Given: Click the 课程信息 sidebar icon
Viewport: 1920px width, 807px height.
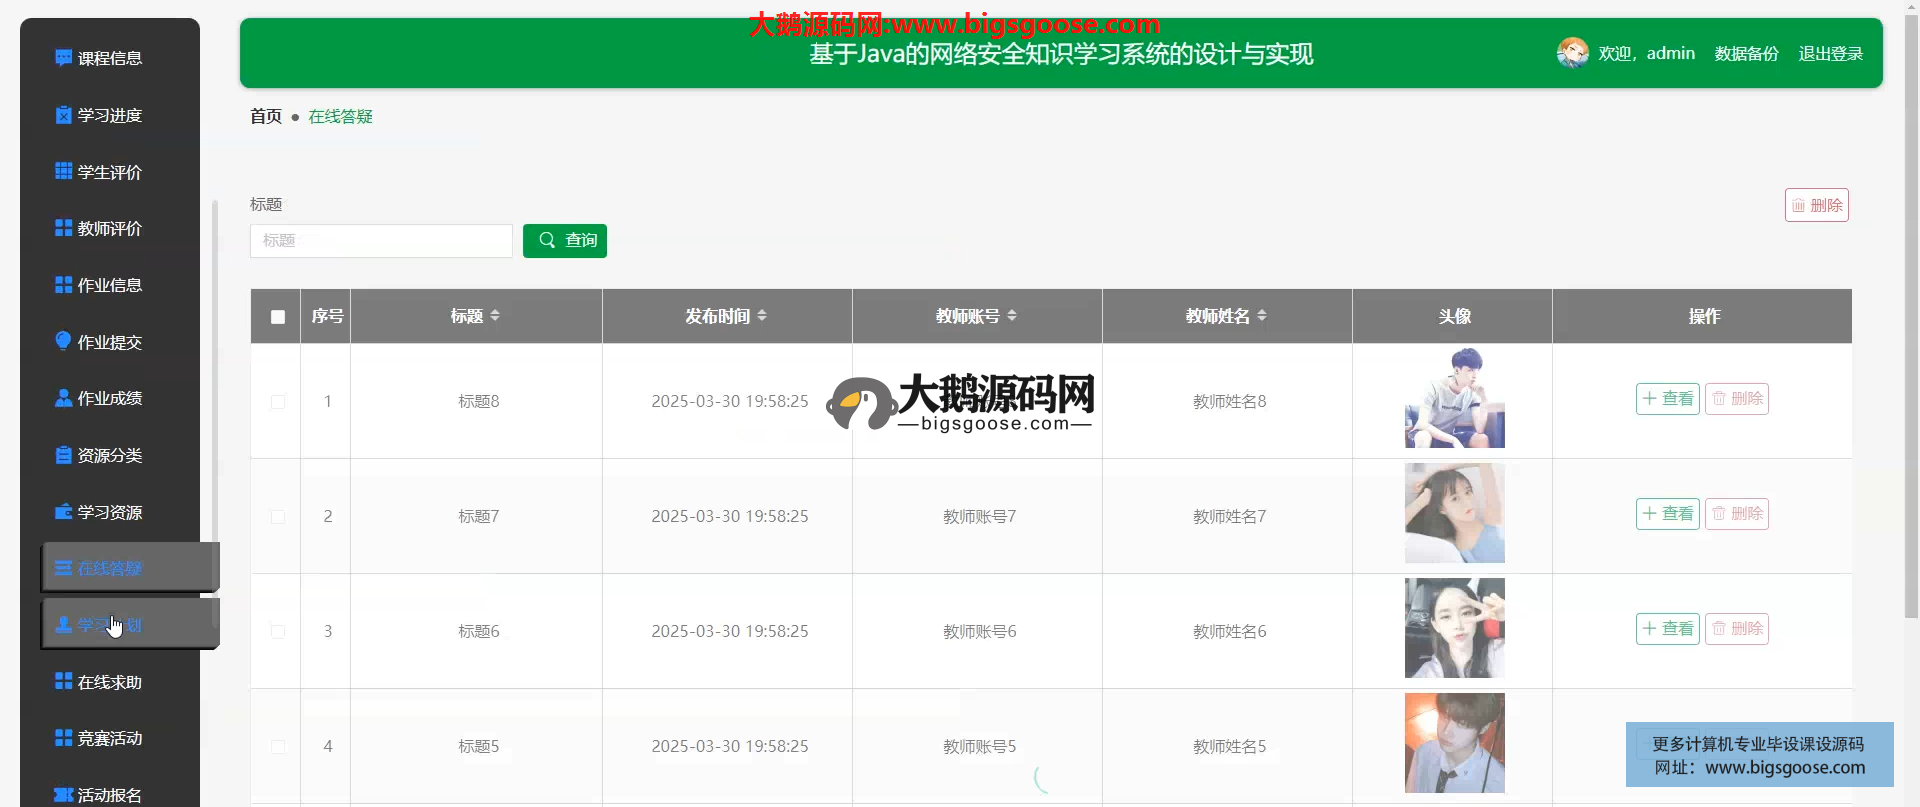Looking at the screenshot, I should 63,58.
